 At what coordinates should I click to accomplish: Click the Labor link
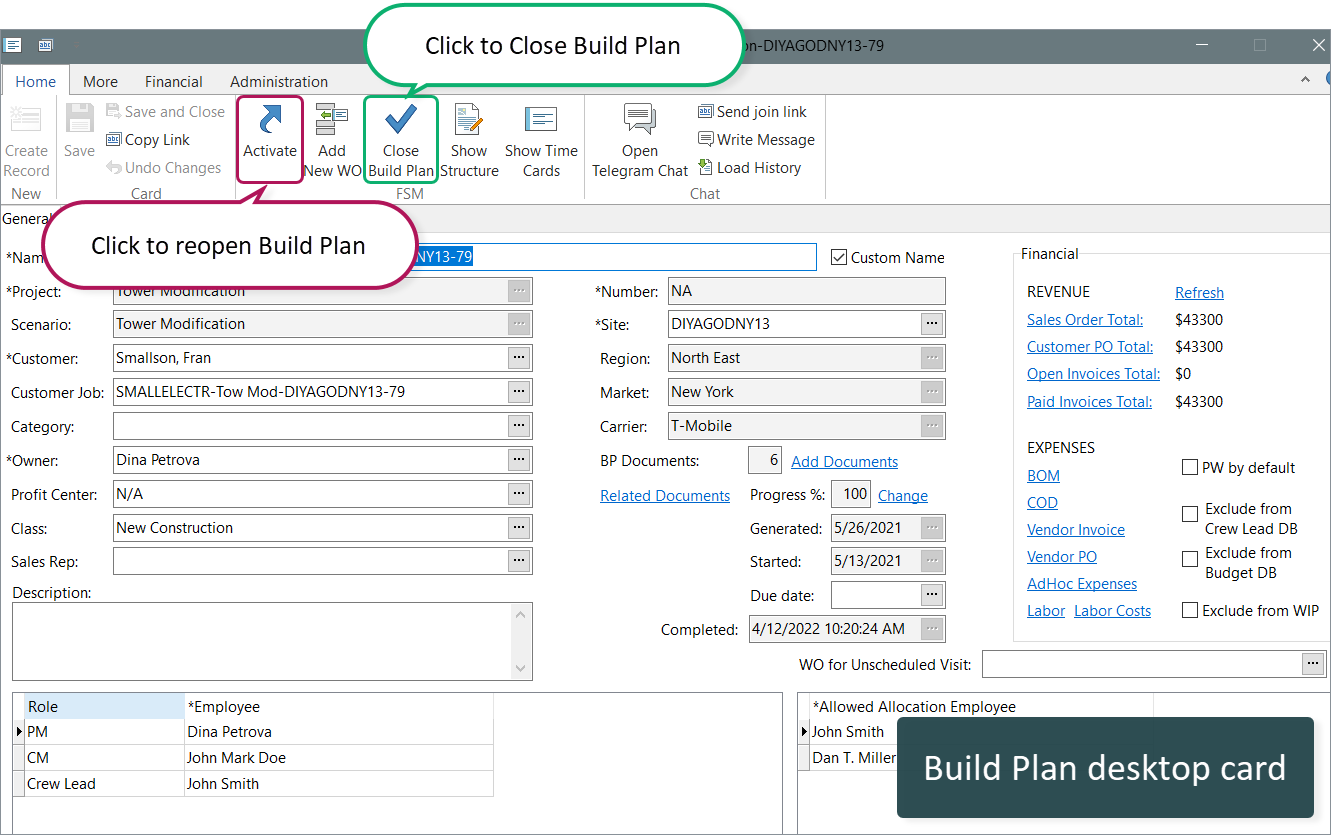pos(1046,611)
